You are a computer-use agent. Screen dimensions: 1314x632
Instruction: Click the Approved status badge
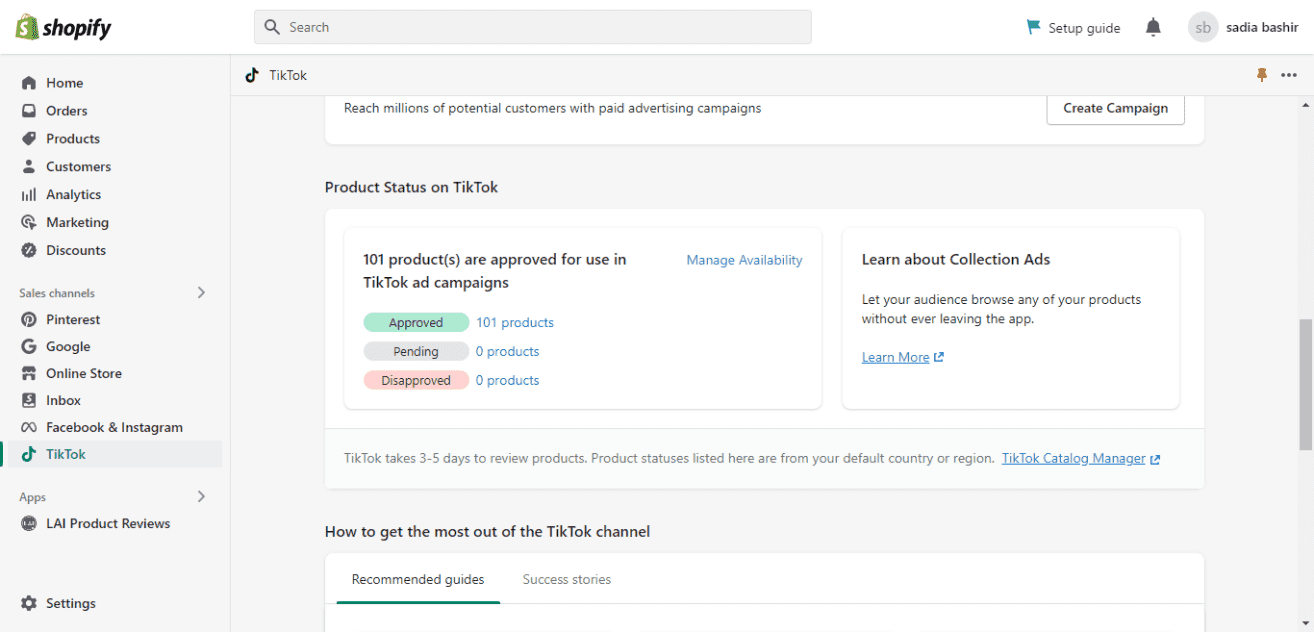(x=416, y=323)
